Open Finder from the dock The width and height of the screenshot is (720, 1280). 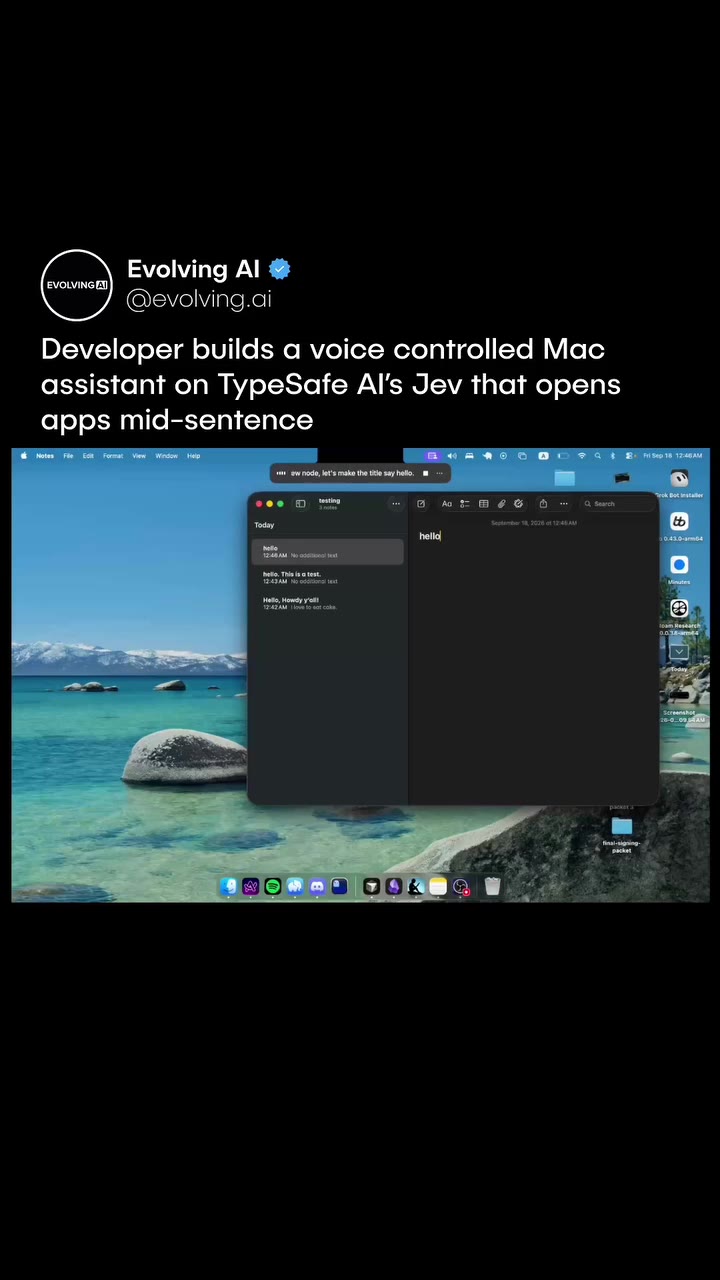(229, 886)
